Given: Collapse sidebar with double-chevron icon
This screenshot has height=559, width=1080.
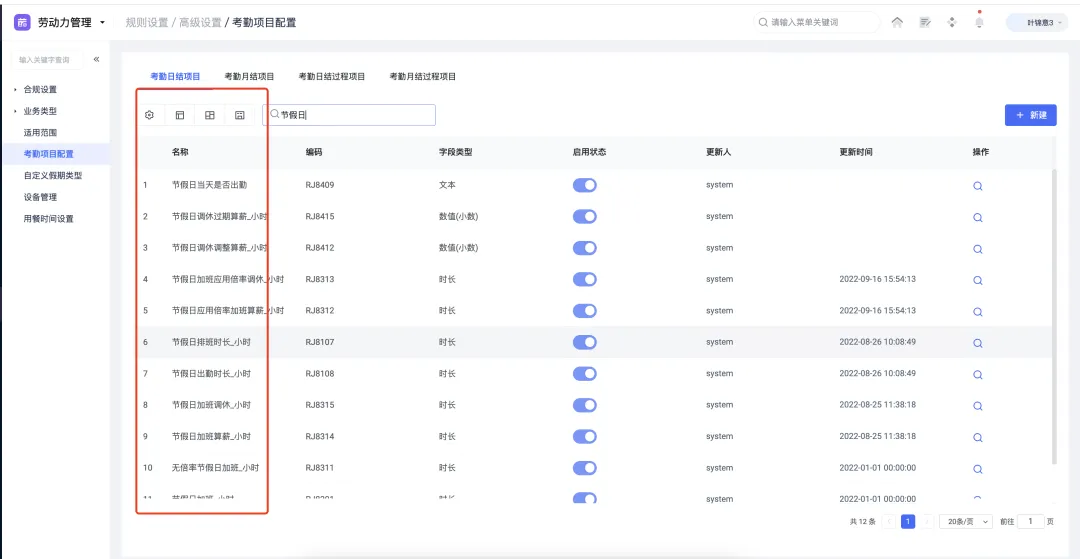Looking at the screenshot, I should [96, 60].
